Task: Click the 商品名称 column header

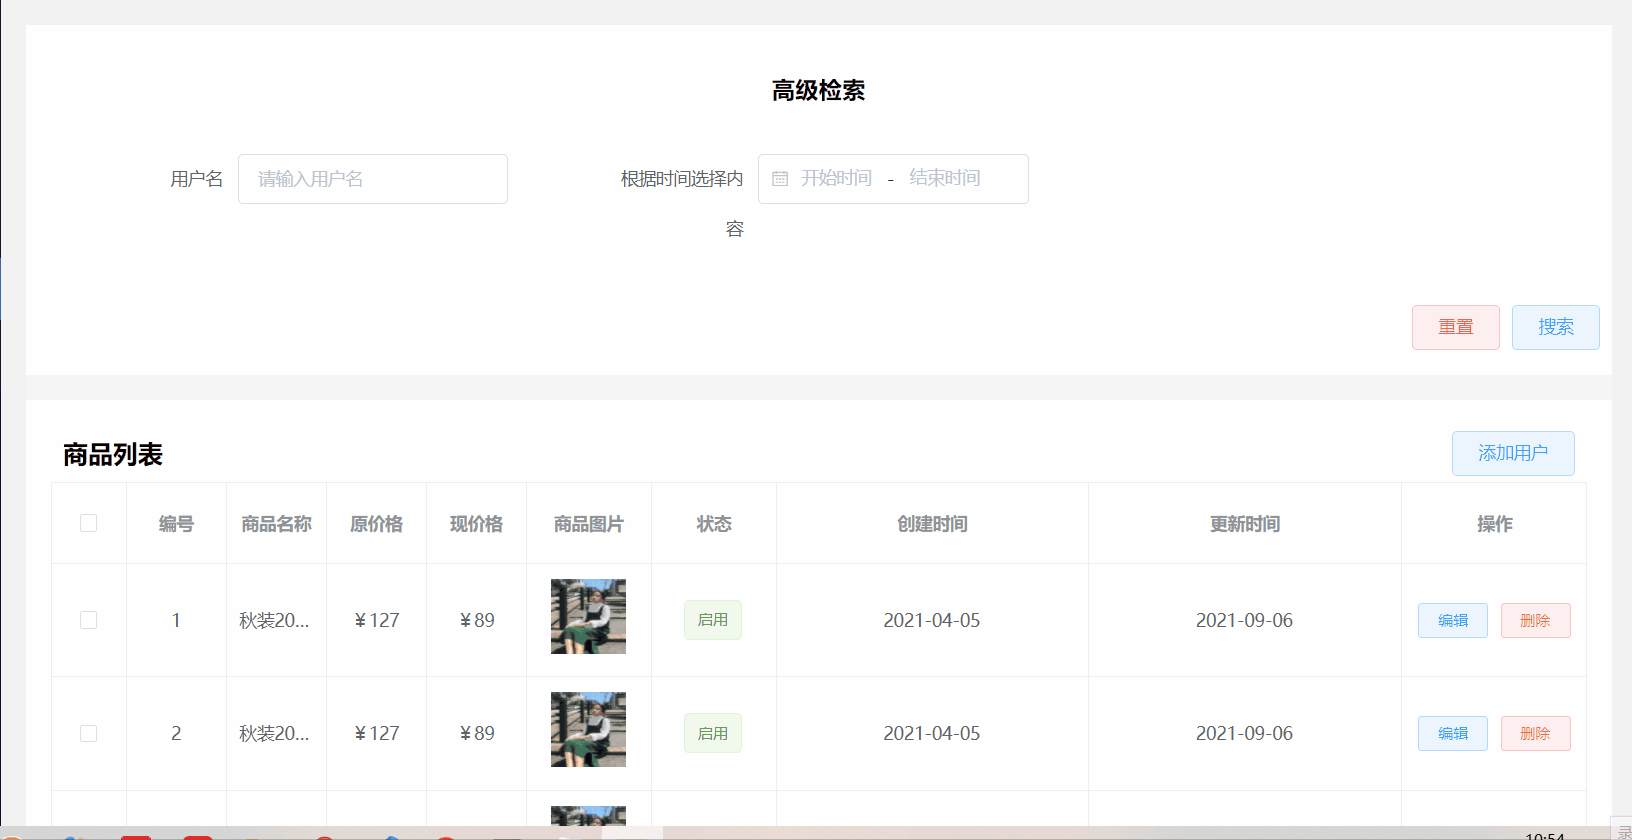Action: (x=276, y=524)
